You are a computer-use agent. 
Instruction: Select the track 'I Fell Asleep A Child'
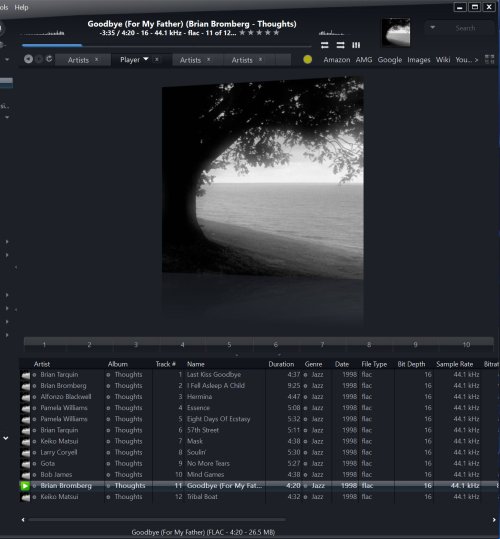216,386
